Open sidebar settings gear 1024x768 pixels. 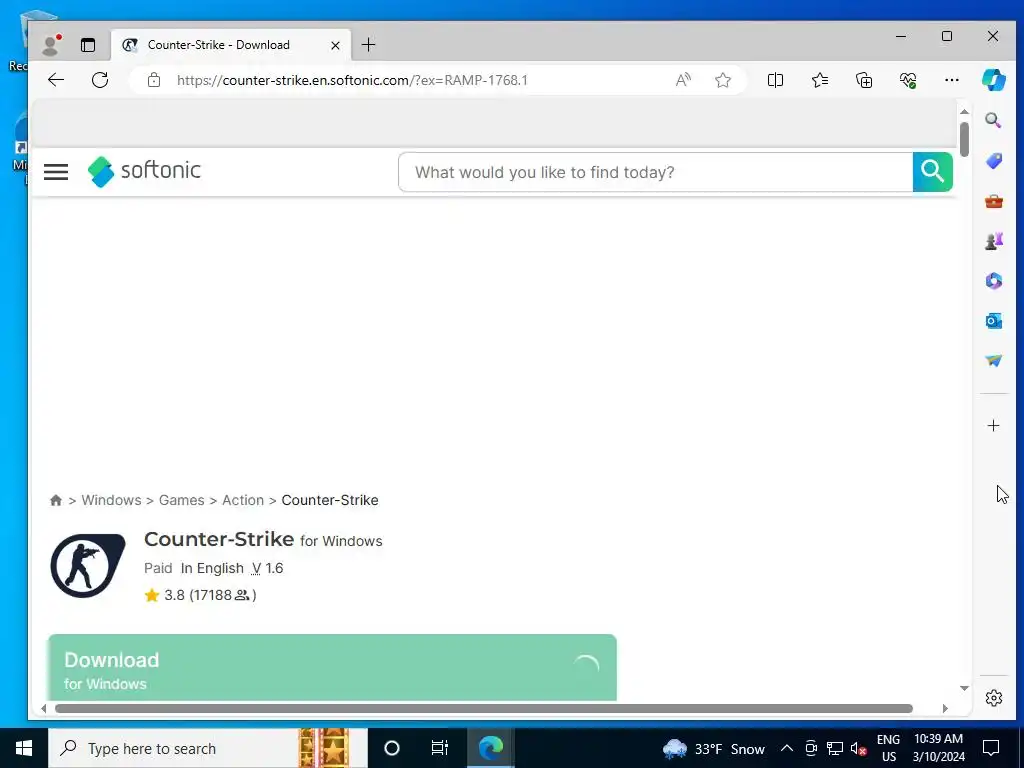pyautogui.click(x=993, y=698)
